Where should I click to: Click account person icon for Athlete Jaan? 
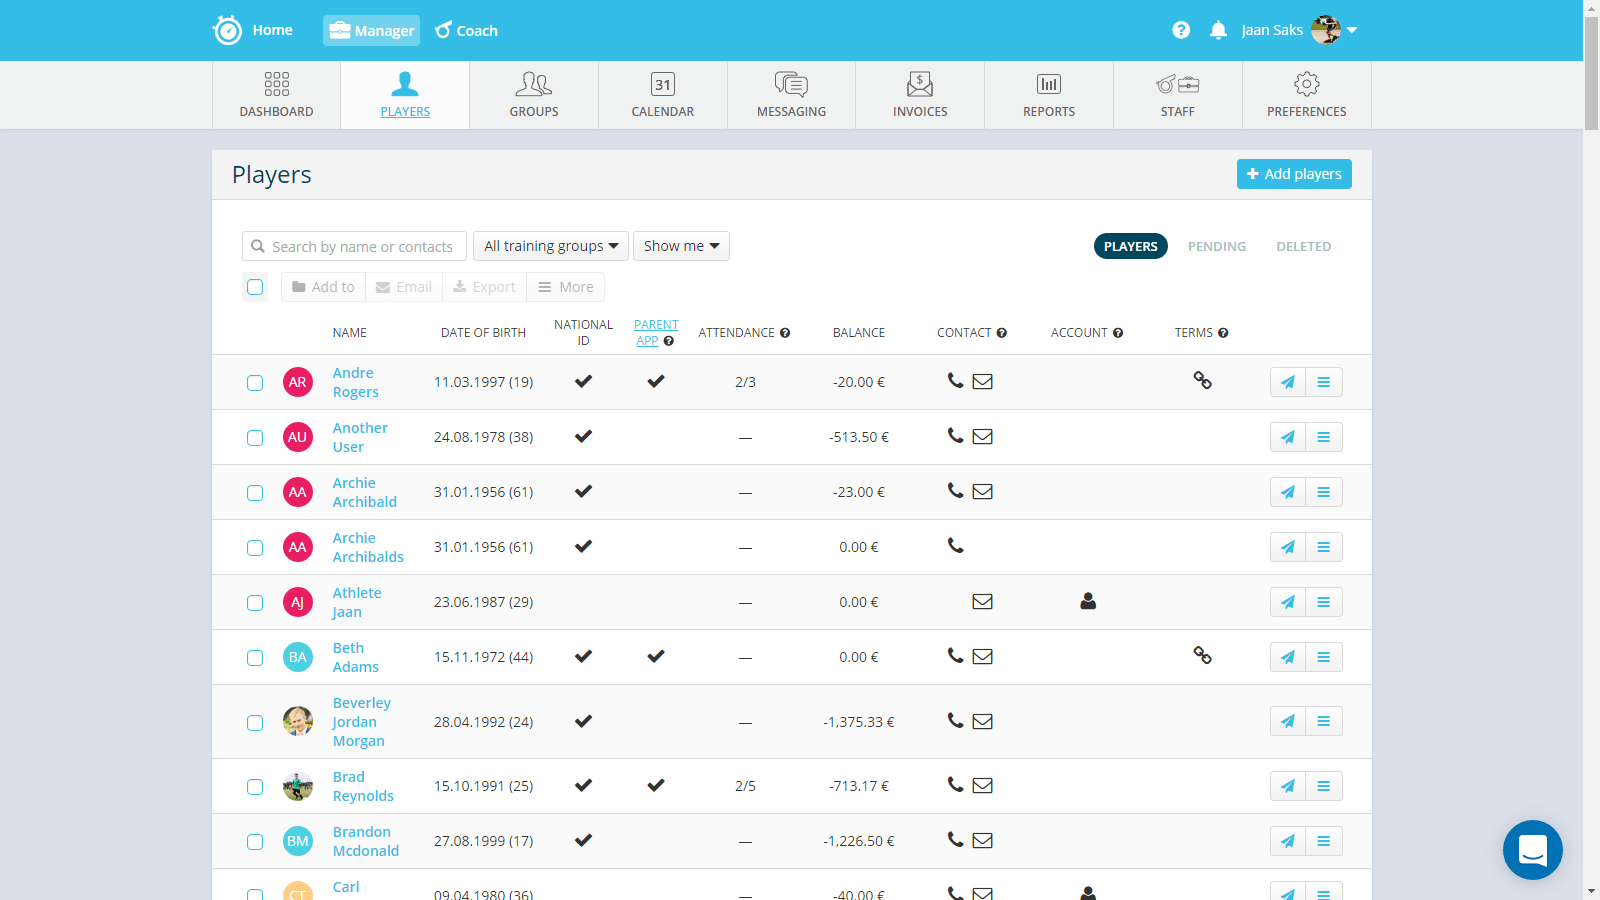pyautogui.click(x=1088, y=601)
